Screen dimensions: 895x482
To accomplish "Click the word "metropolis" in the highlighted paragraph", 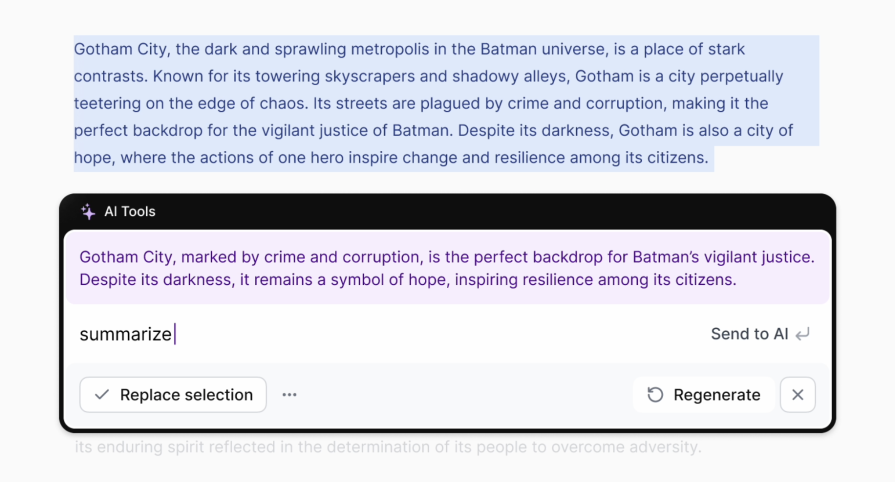I will 390,49.
